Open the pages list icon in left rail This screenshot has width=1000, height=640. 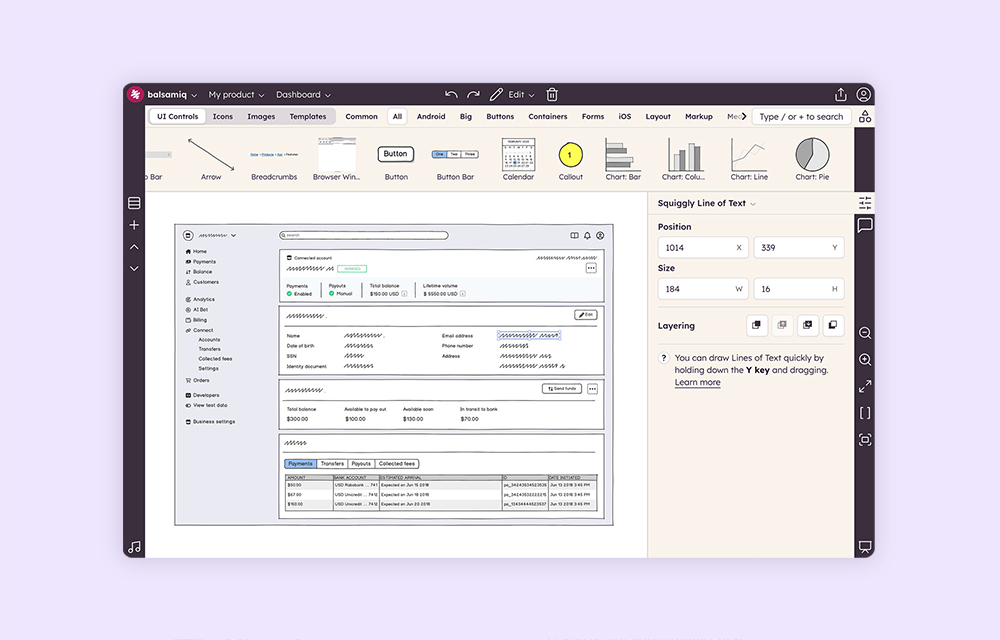tap(133, 203)
